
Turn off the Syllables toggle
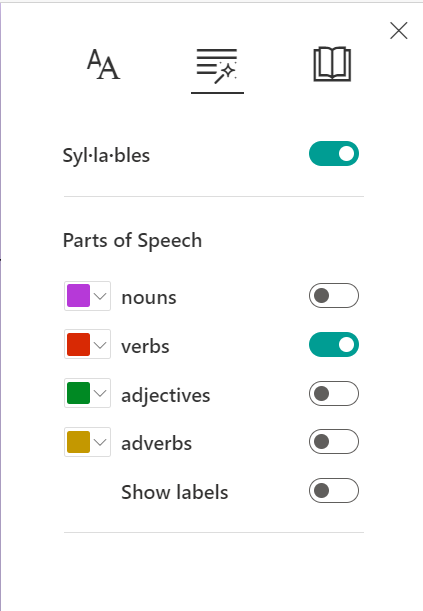click(x=334, y=154)
